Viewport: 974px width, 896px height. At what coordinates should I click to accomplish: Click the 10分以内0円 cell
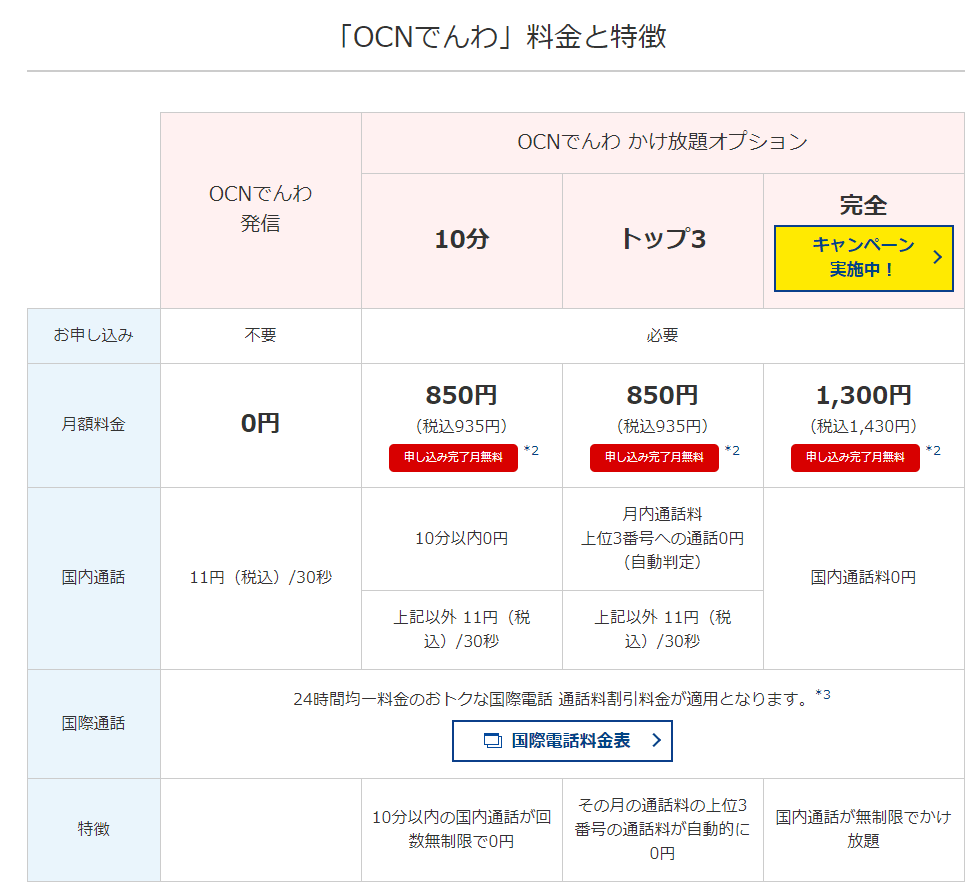click(462, 539)
